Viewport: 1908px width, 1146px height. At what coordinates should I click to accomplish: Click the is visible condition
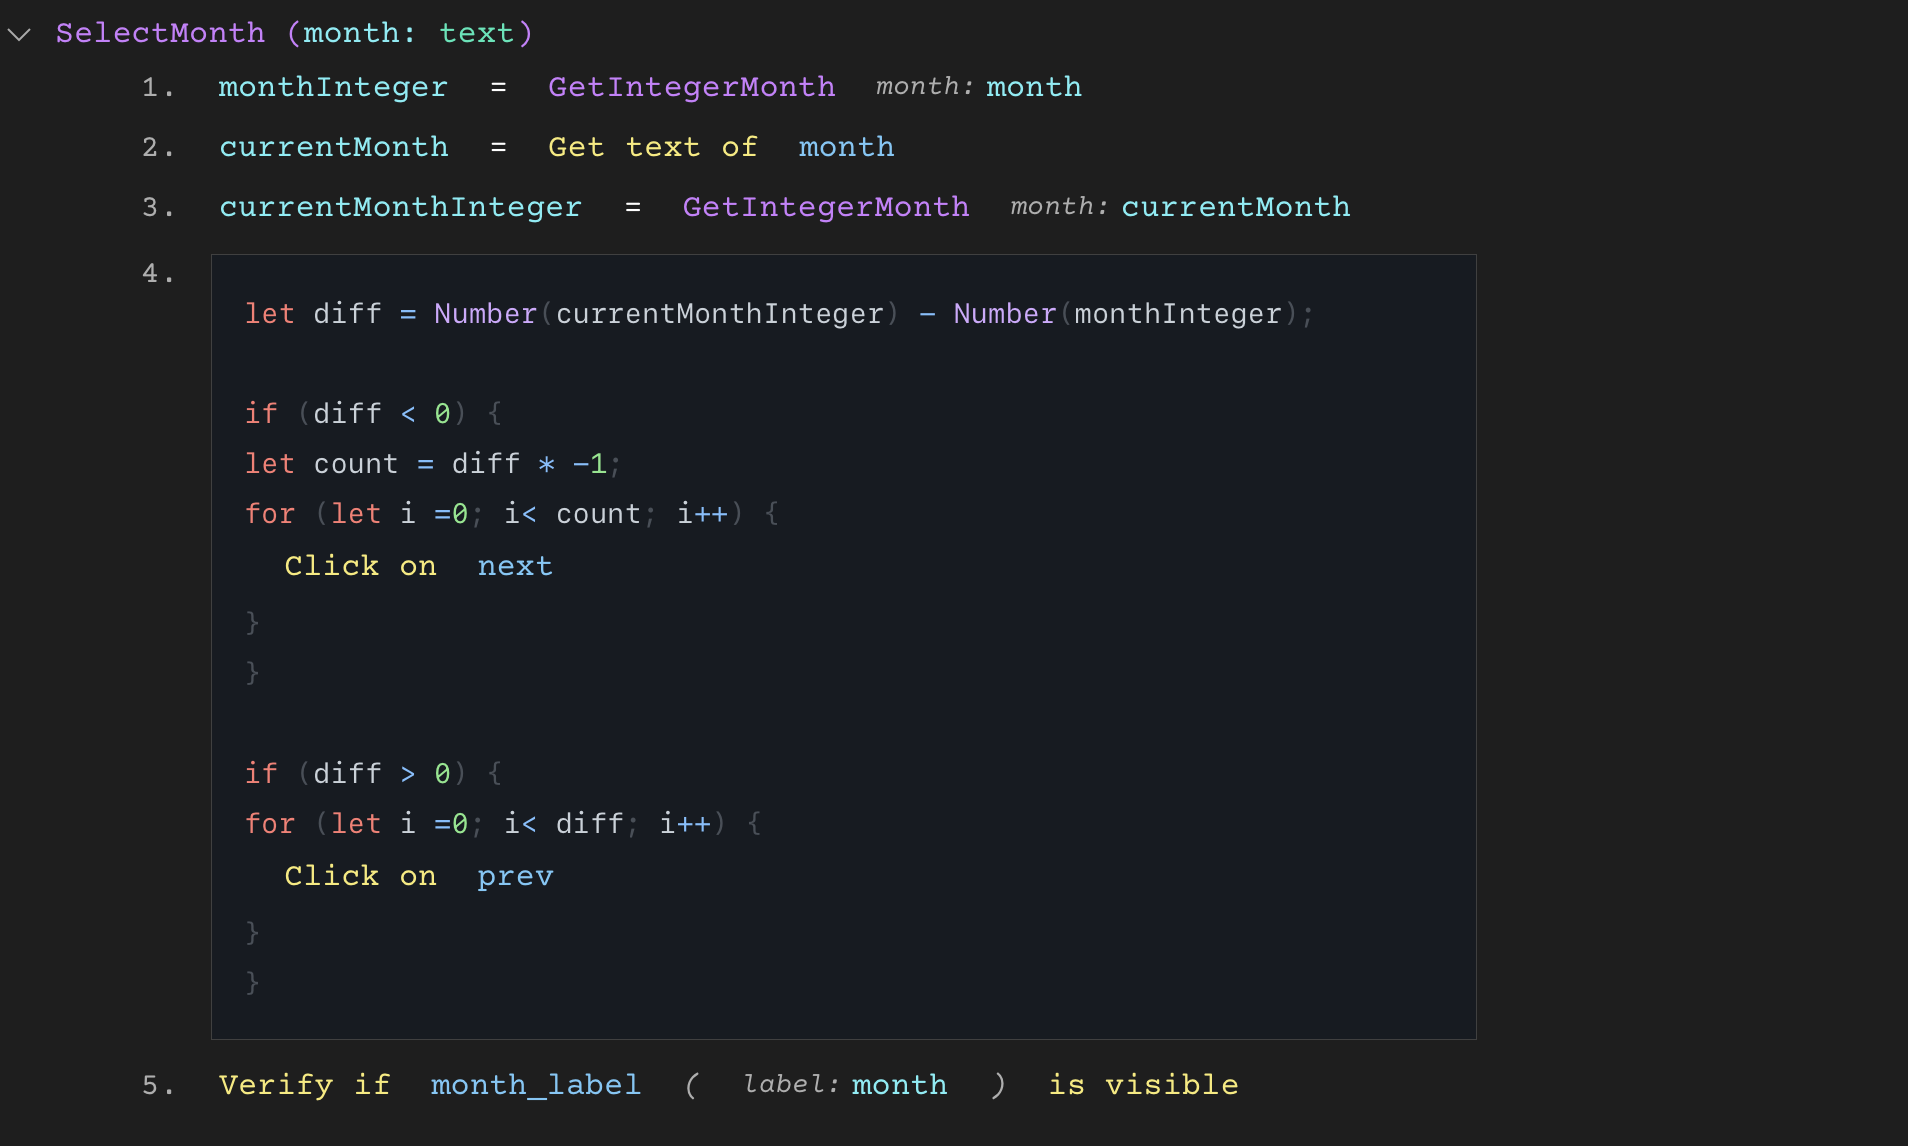[1143, 1085]
